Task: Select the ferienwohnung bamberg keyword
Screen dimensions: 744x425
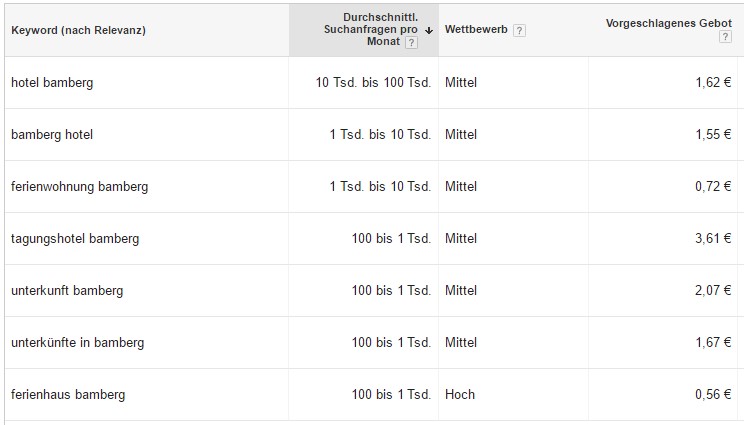Action: tap(80, 186)
